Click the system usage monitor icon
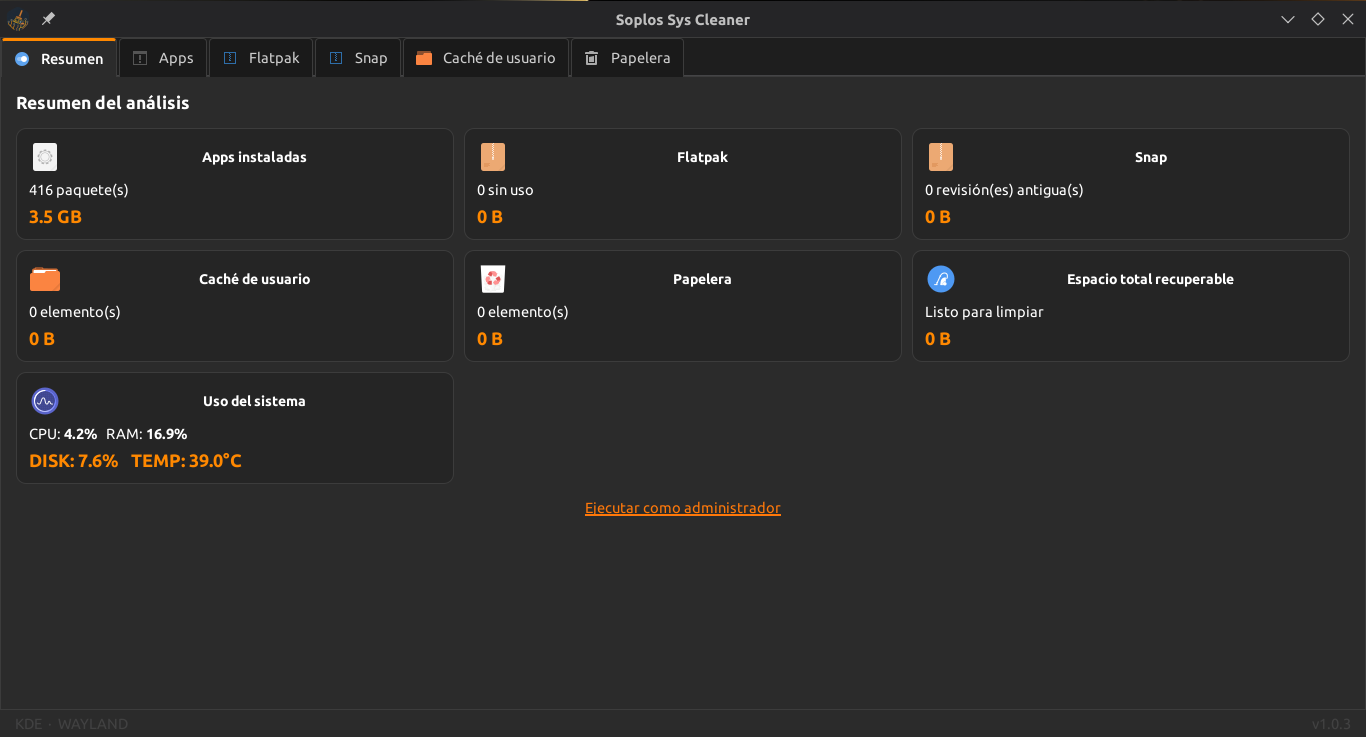Viewport: 1366px width, 737px height. (x=45, y=401)
